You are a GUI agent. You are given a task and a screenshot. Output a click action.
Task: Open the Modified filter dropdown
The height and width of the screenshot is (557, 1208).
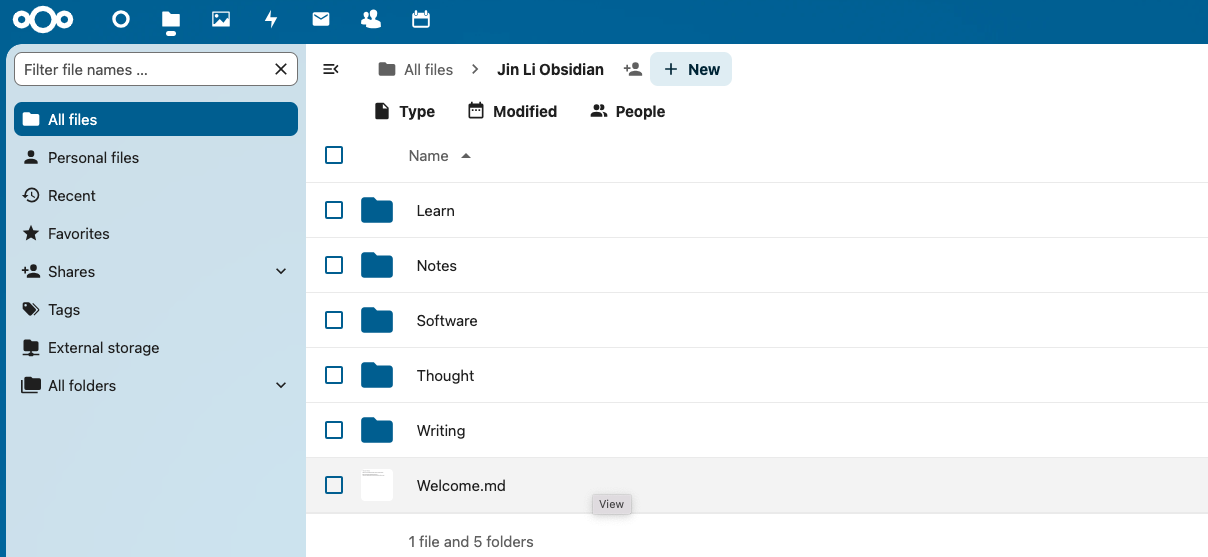point(512,111)
